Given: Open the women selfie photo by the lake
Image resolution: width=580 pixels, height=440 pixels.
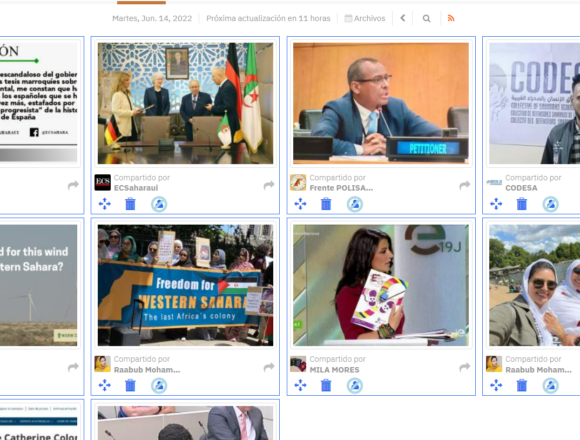Looking at the screenshot, I should pos(535,285).
